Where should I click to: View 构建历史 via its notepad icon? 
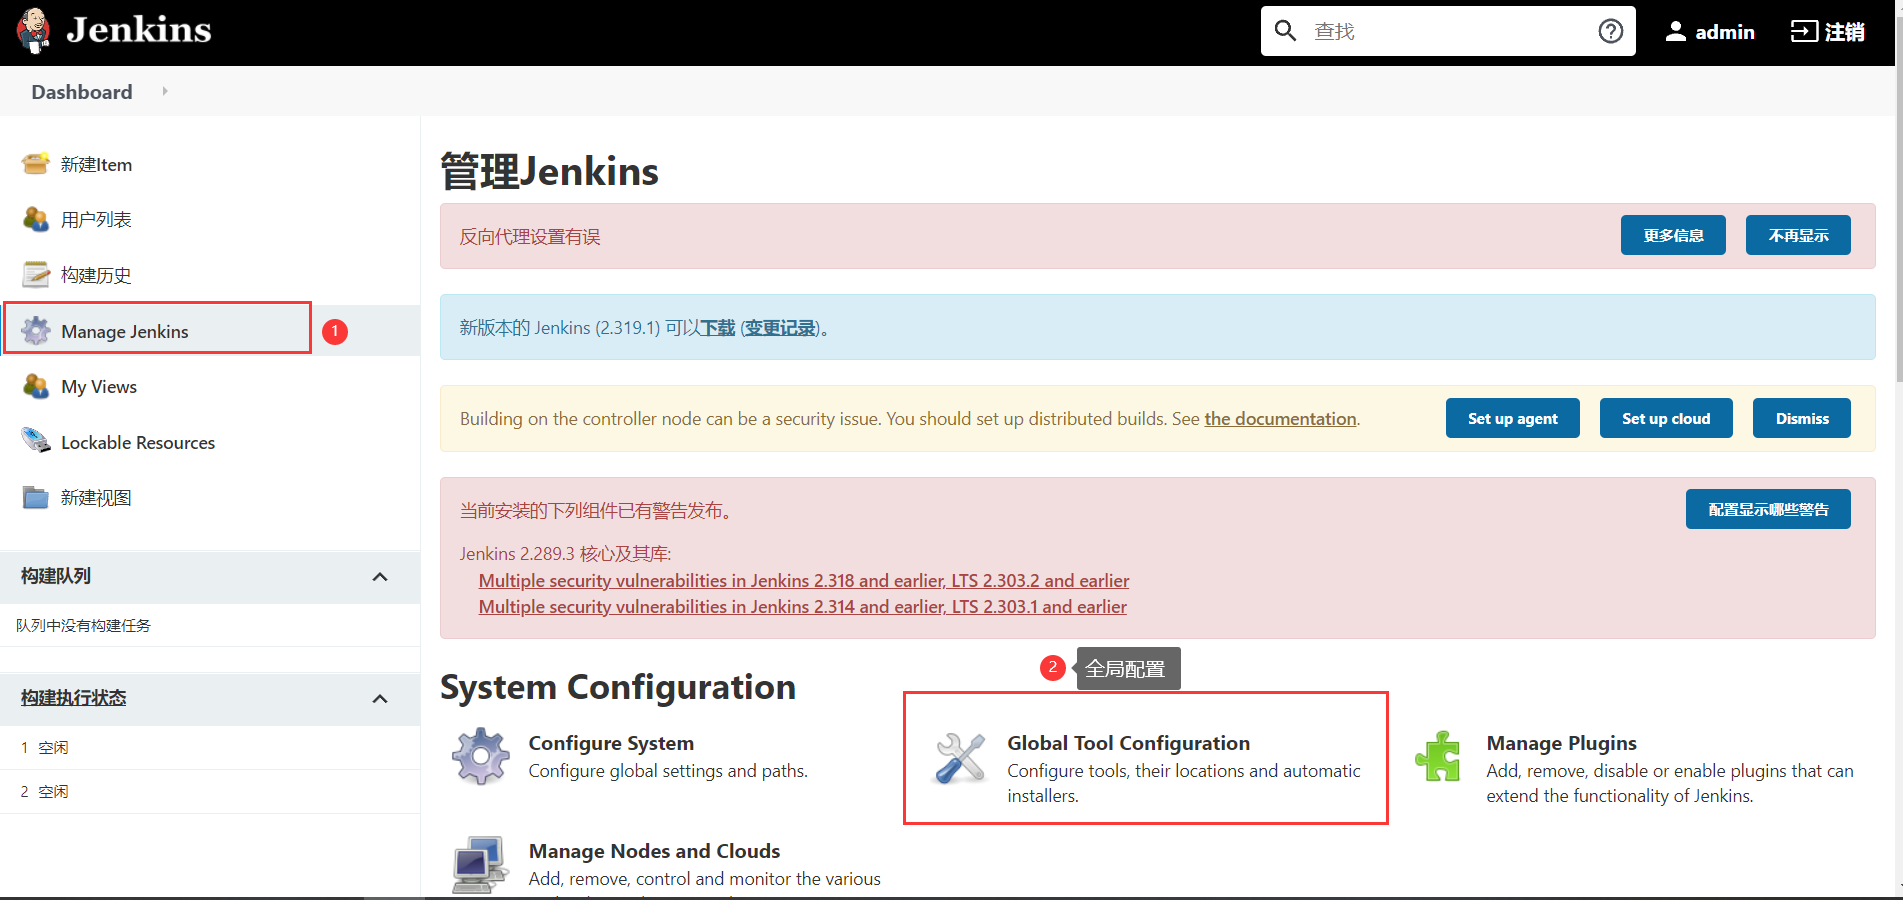coord(35,274)
